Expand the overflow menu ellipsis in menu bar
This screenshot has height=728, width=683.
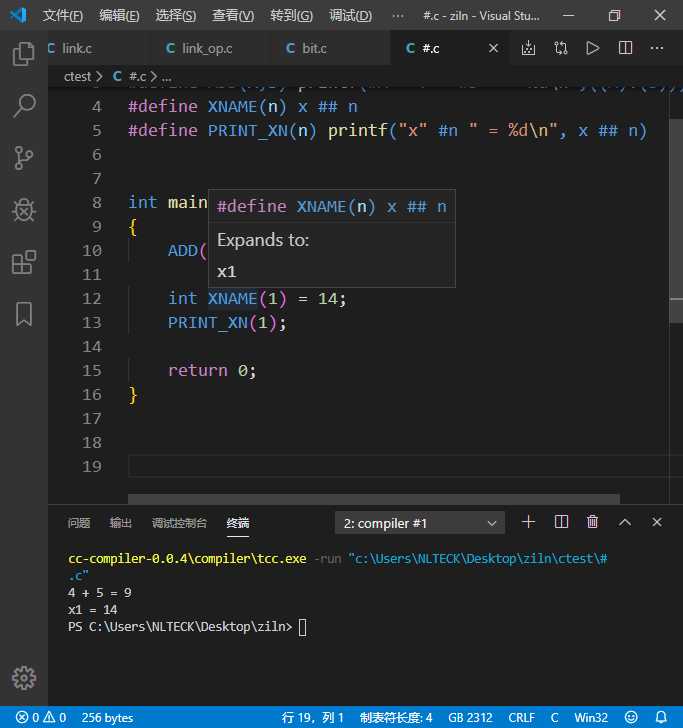(398, 16)
